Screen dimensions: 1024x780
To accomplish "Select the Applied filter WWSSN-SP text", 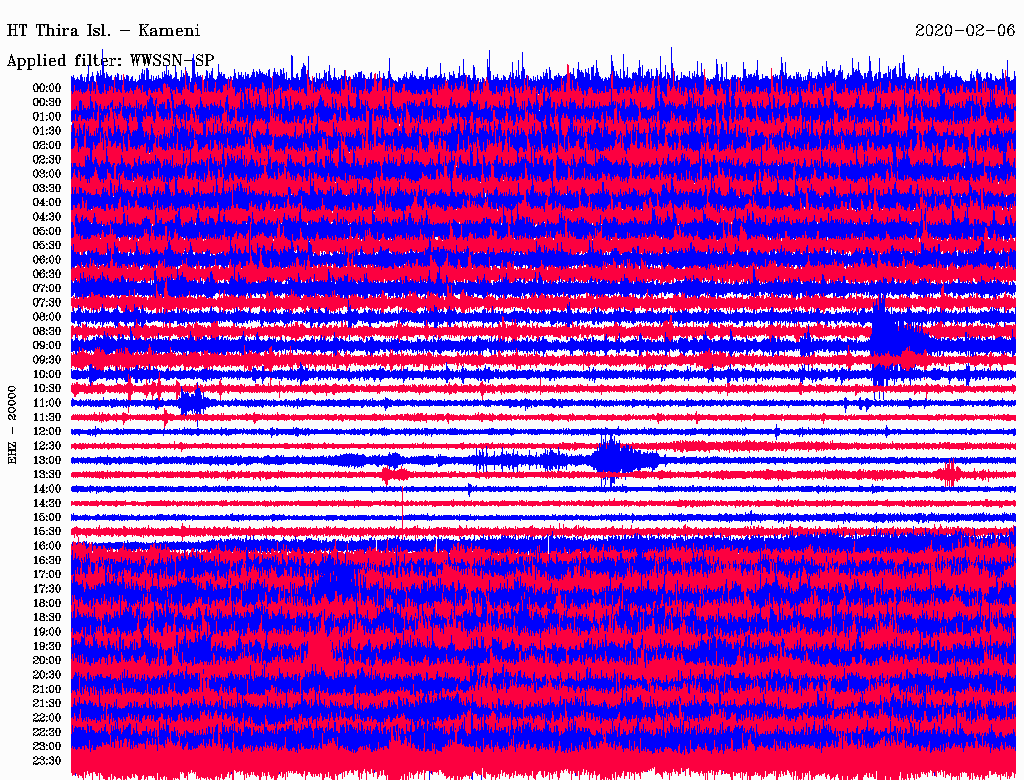I will point(110,60).
